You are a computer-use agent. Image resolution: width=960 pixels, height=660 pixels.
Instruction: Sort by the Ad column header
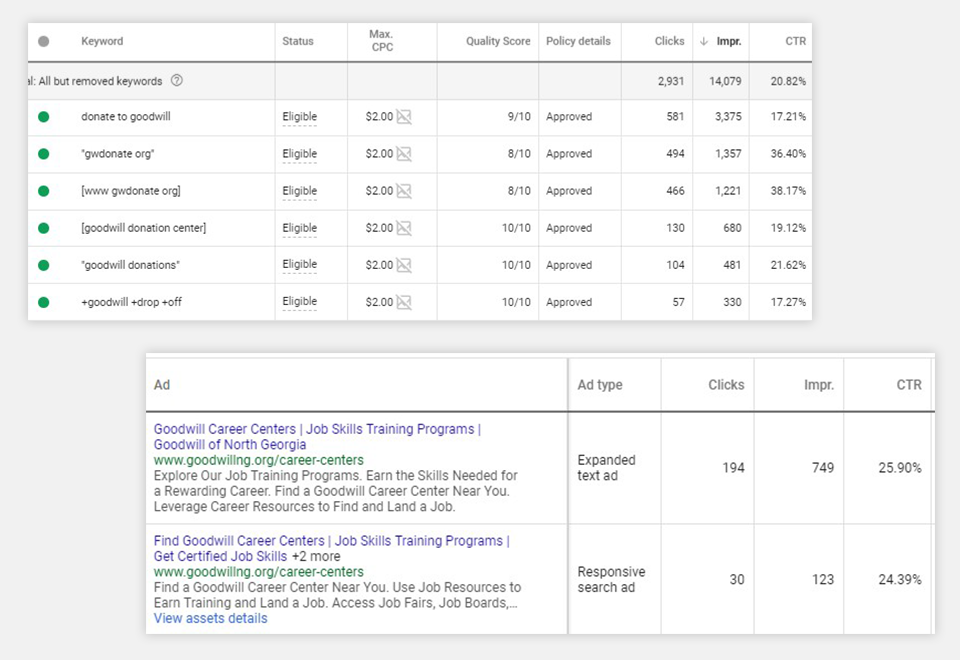pos(162,384)
